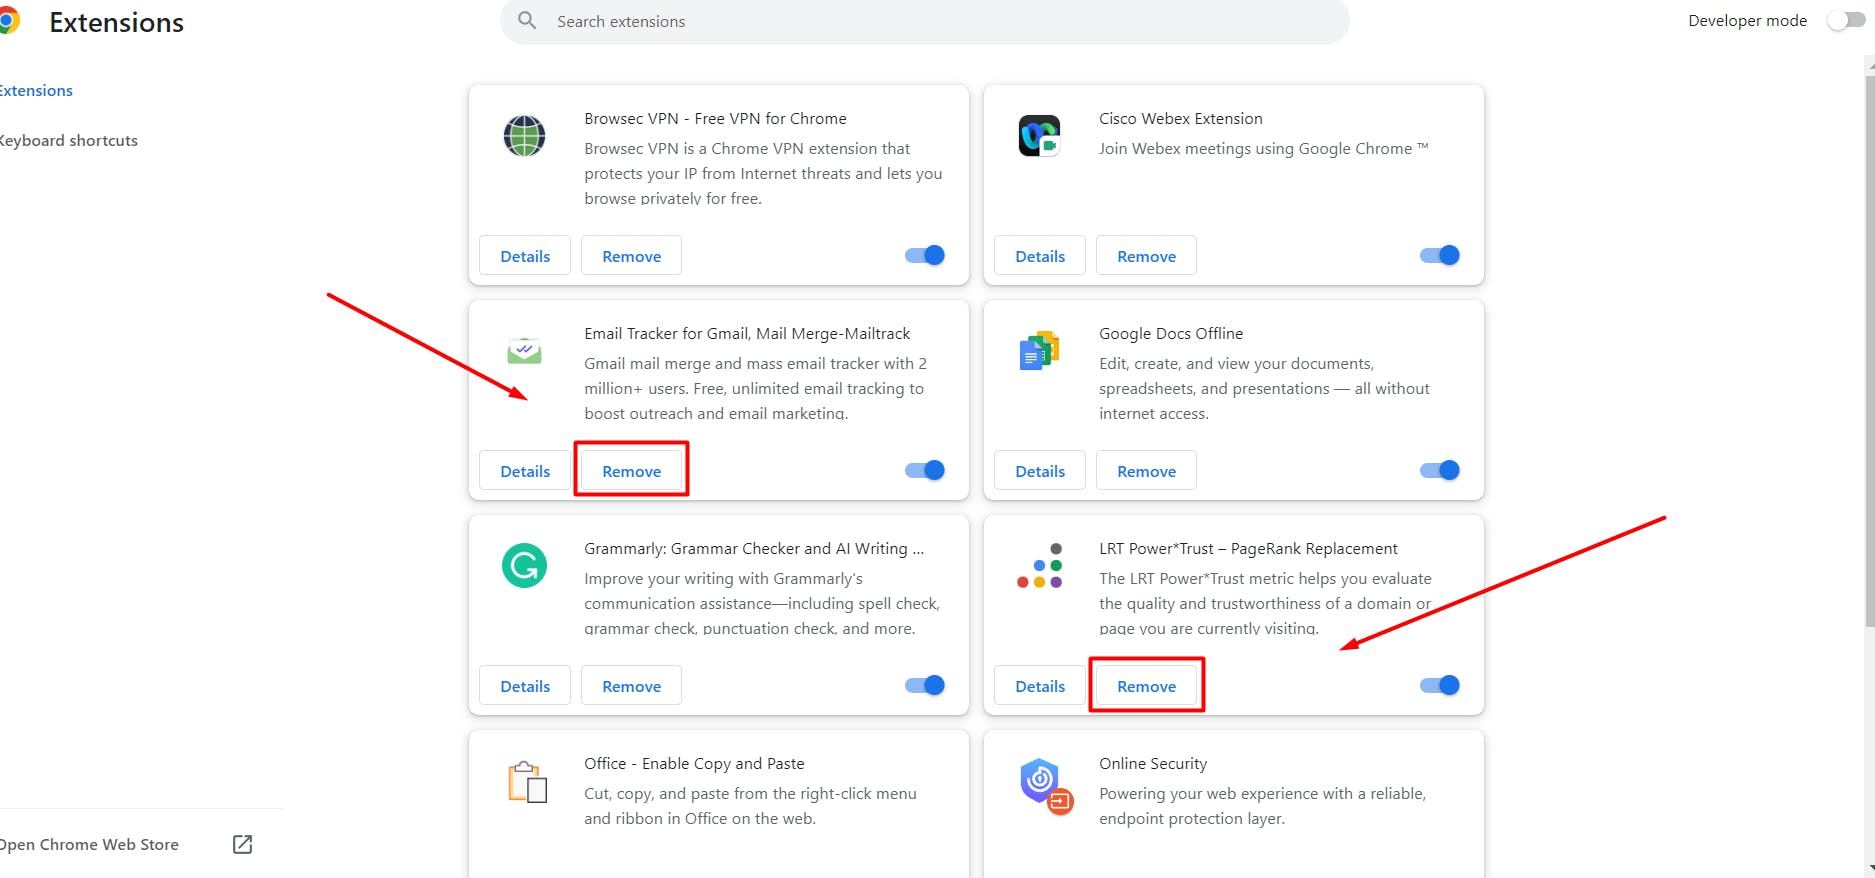Click the Google Docs Offline icon
Image resolution: width=1875 pixels, height=878 pixels.
1039,351
